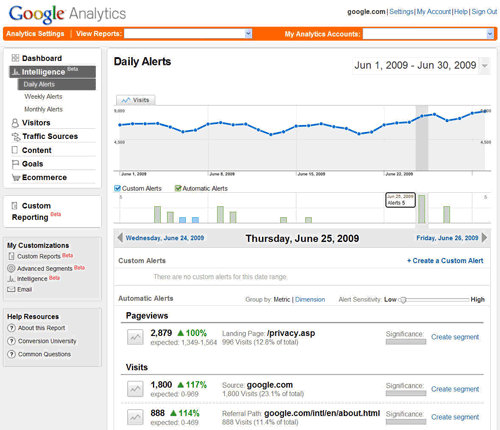This screenshot has width=500, height=430.
Task: Click the Goals flag icon
Action: (x=15, y=164)
